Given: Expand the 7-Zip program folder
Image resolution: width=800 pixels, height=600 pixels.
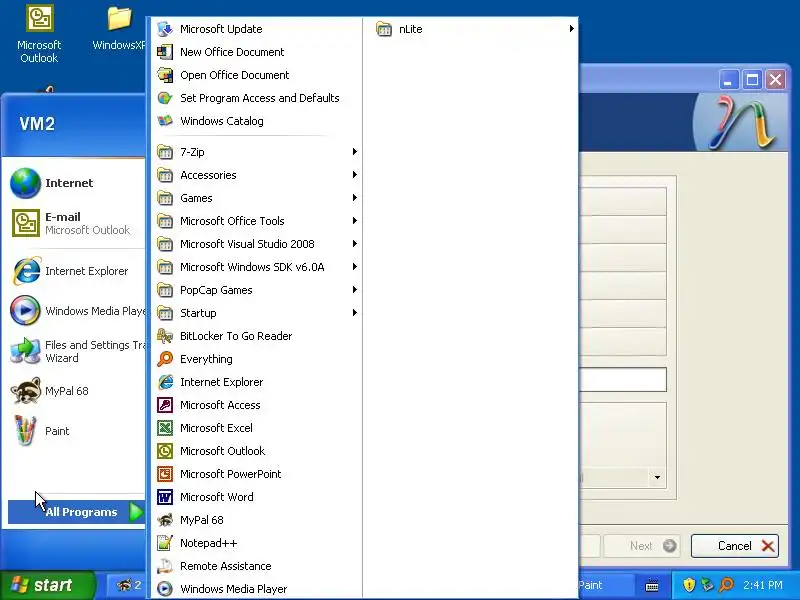Looking at the screenshot, I should [257, 152].
